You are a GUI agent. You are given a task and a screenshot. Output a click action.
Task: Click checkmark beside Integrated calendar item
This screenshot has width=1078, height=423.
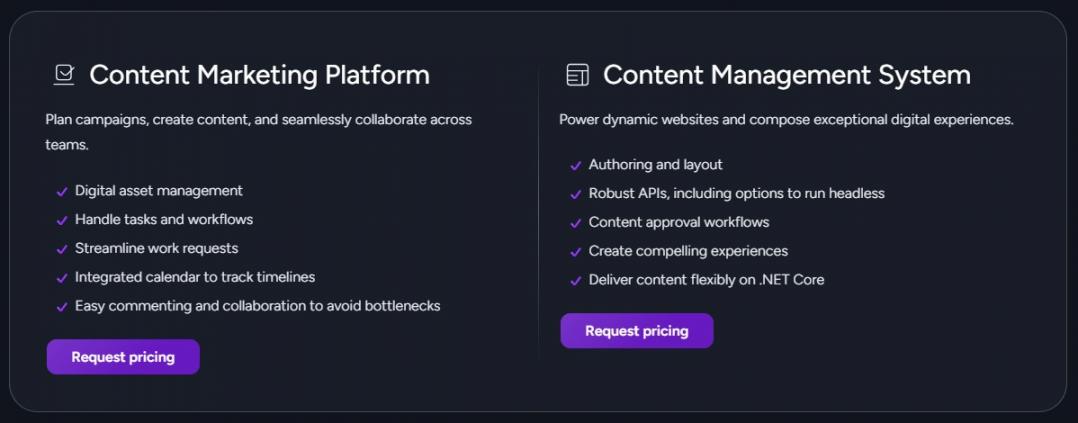62,278
